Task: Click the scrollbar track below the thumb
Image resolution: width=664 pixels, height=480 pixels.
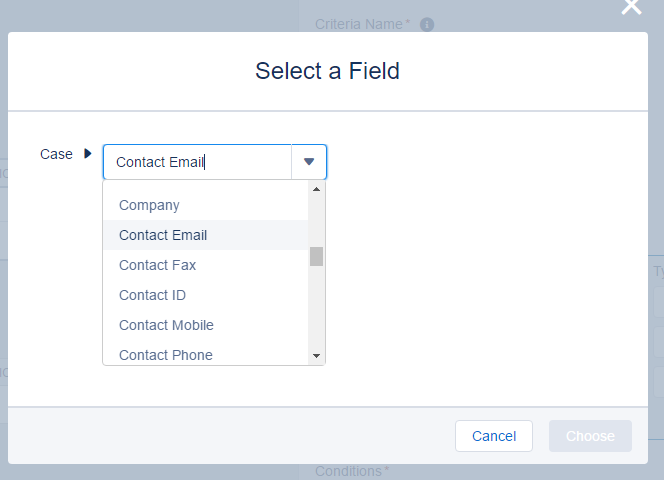Action: (316, 307)
